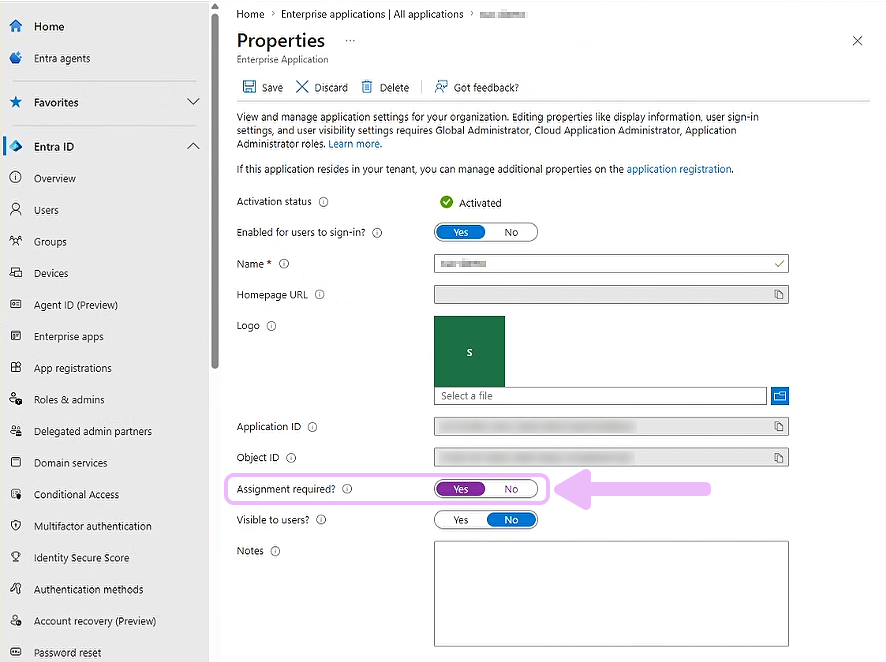The height and width of the screenshot is (662, 886).
Task: Copy the Object ID with copy icon
Action: (779, 458)
